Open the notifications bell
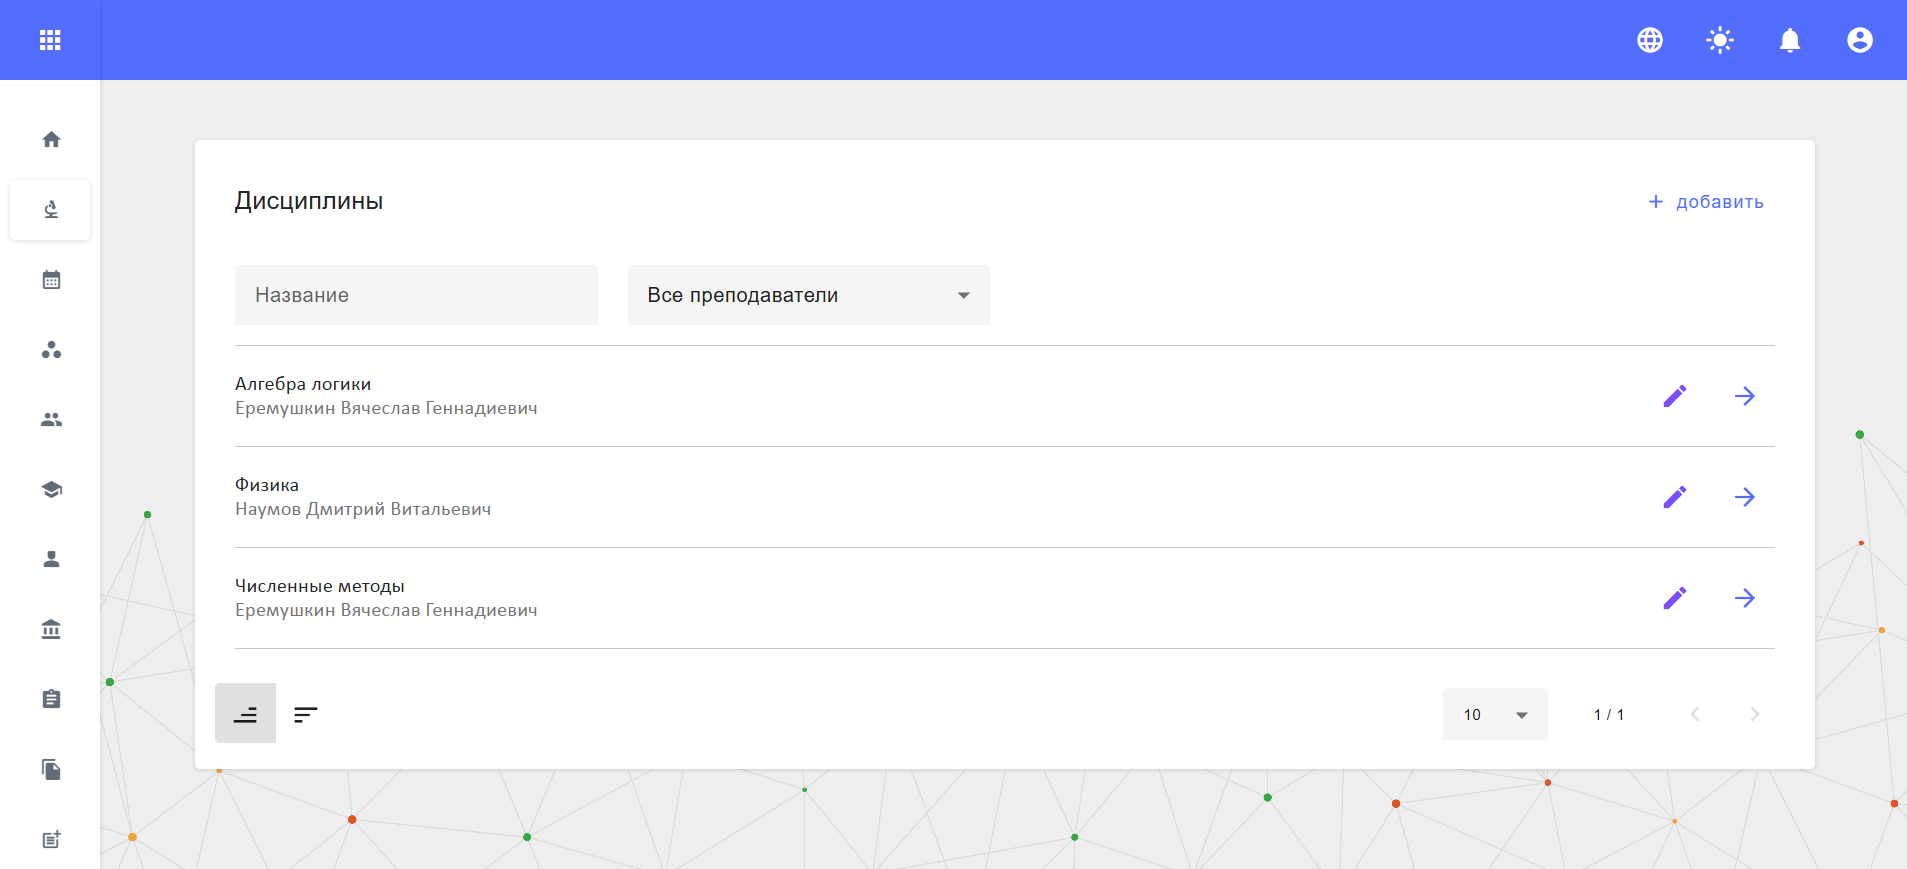 [1790, 40]
